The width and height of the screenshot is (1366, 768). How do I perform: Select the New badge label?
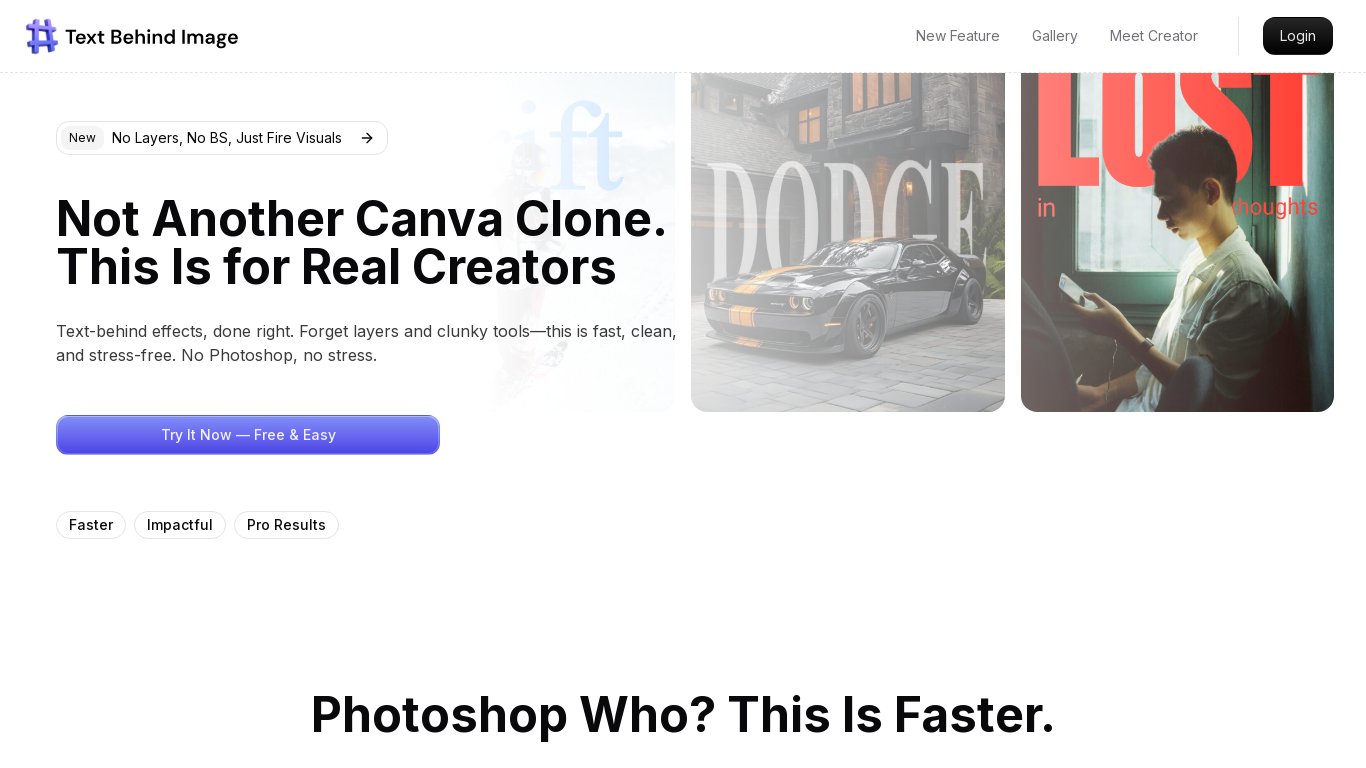82,138
